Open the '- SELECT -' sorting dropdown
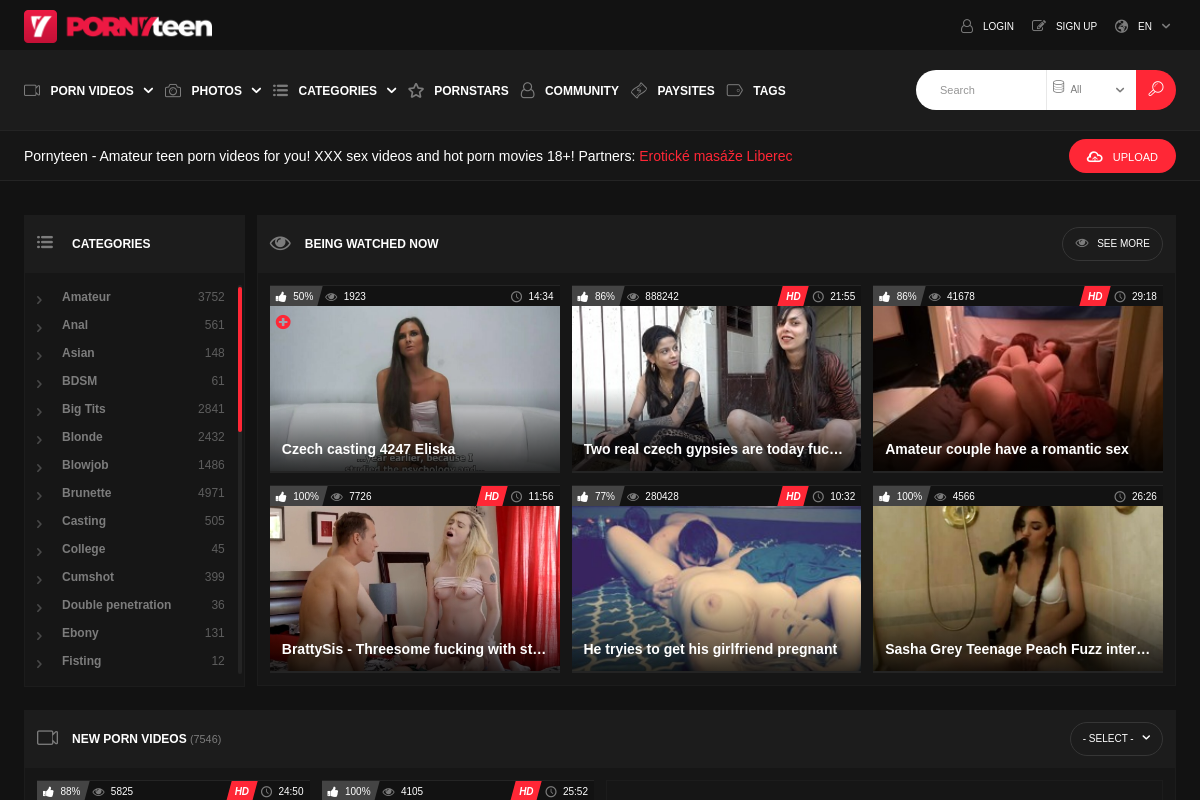This screenshot has height=800, width=1200. point(1116,738)
